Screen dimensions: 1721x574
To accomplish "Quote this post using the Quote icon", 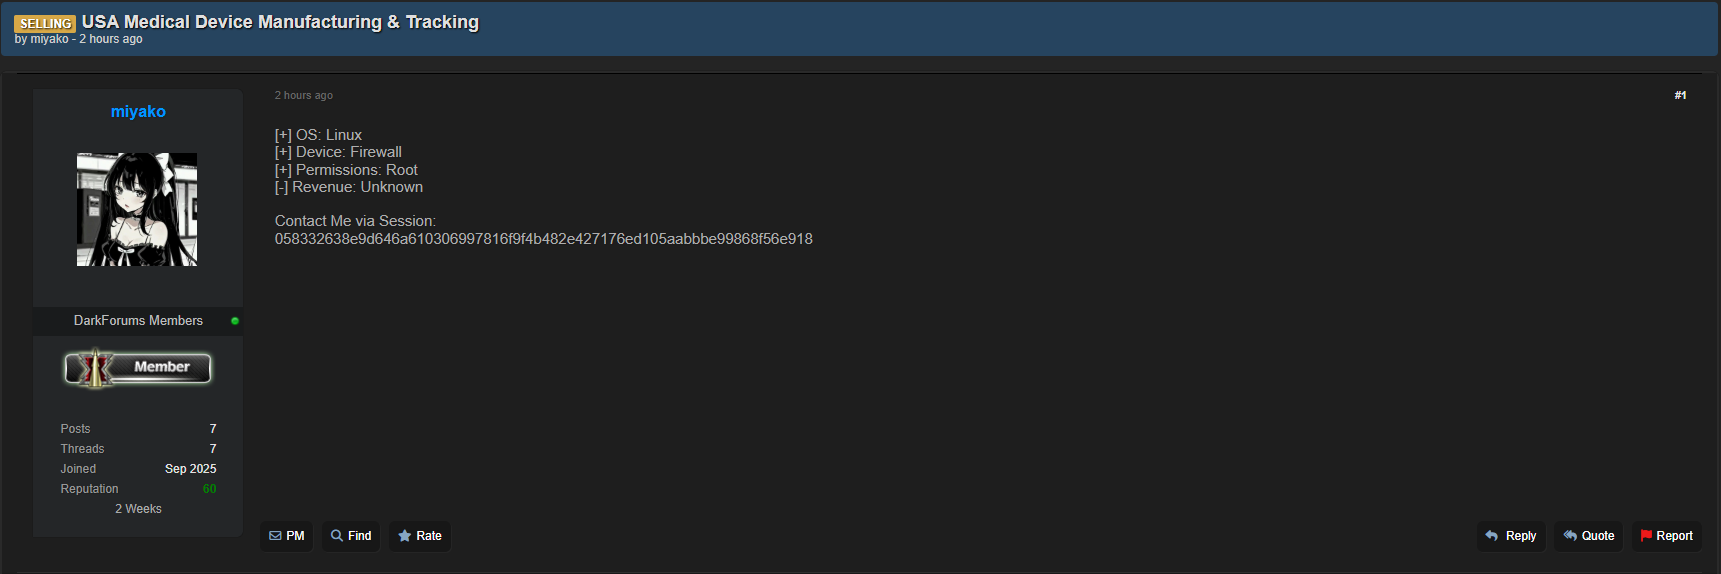I will 1570,536.
